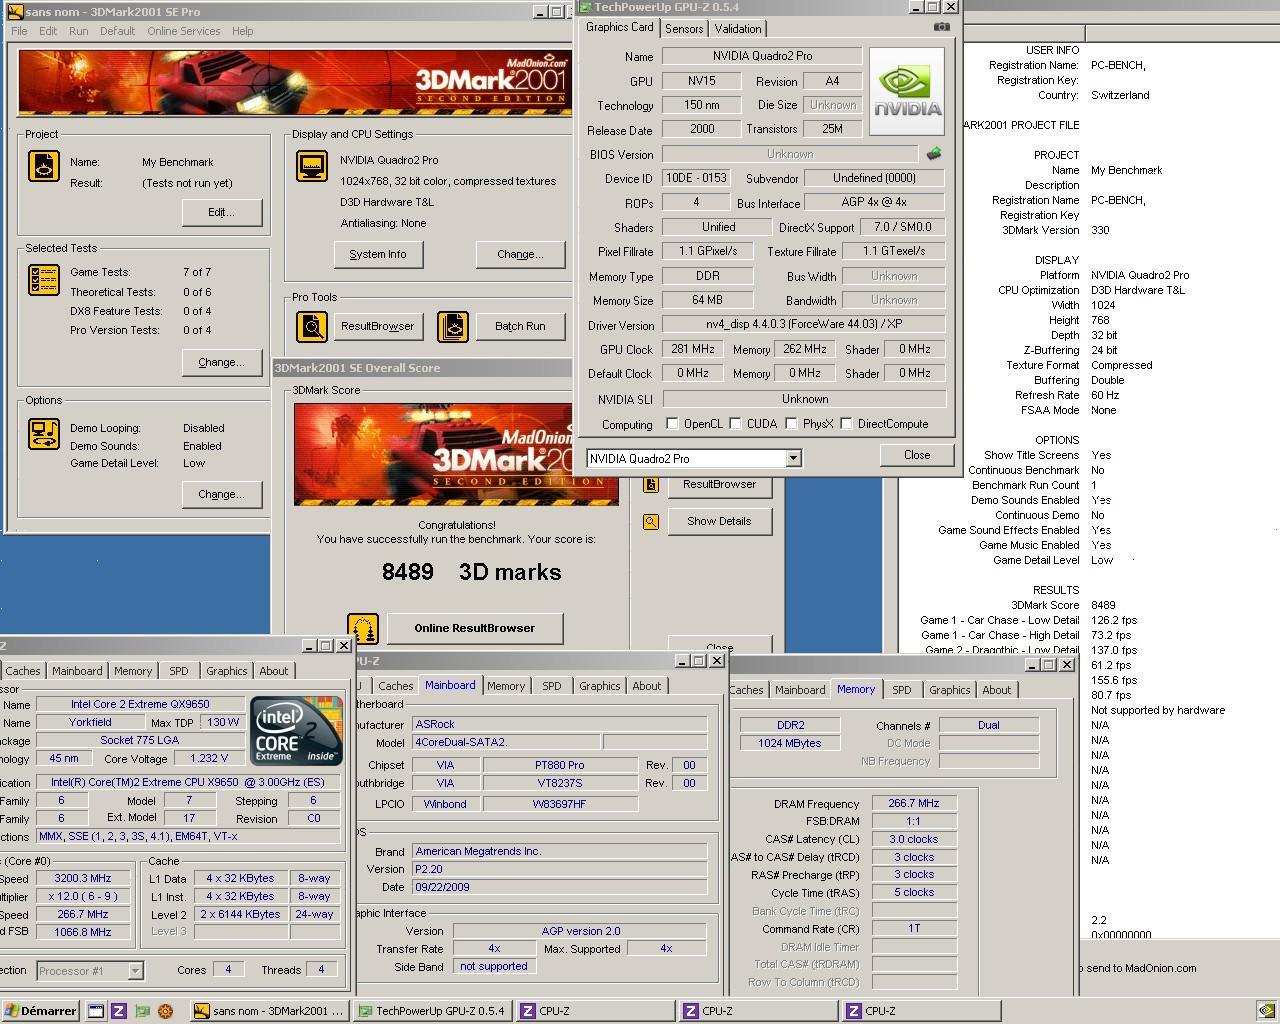1280x1024 pixels.
Task: Open About tab in CPU-Z window with Intel logo
Action: point(274,671)
